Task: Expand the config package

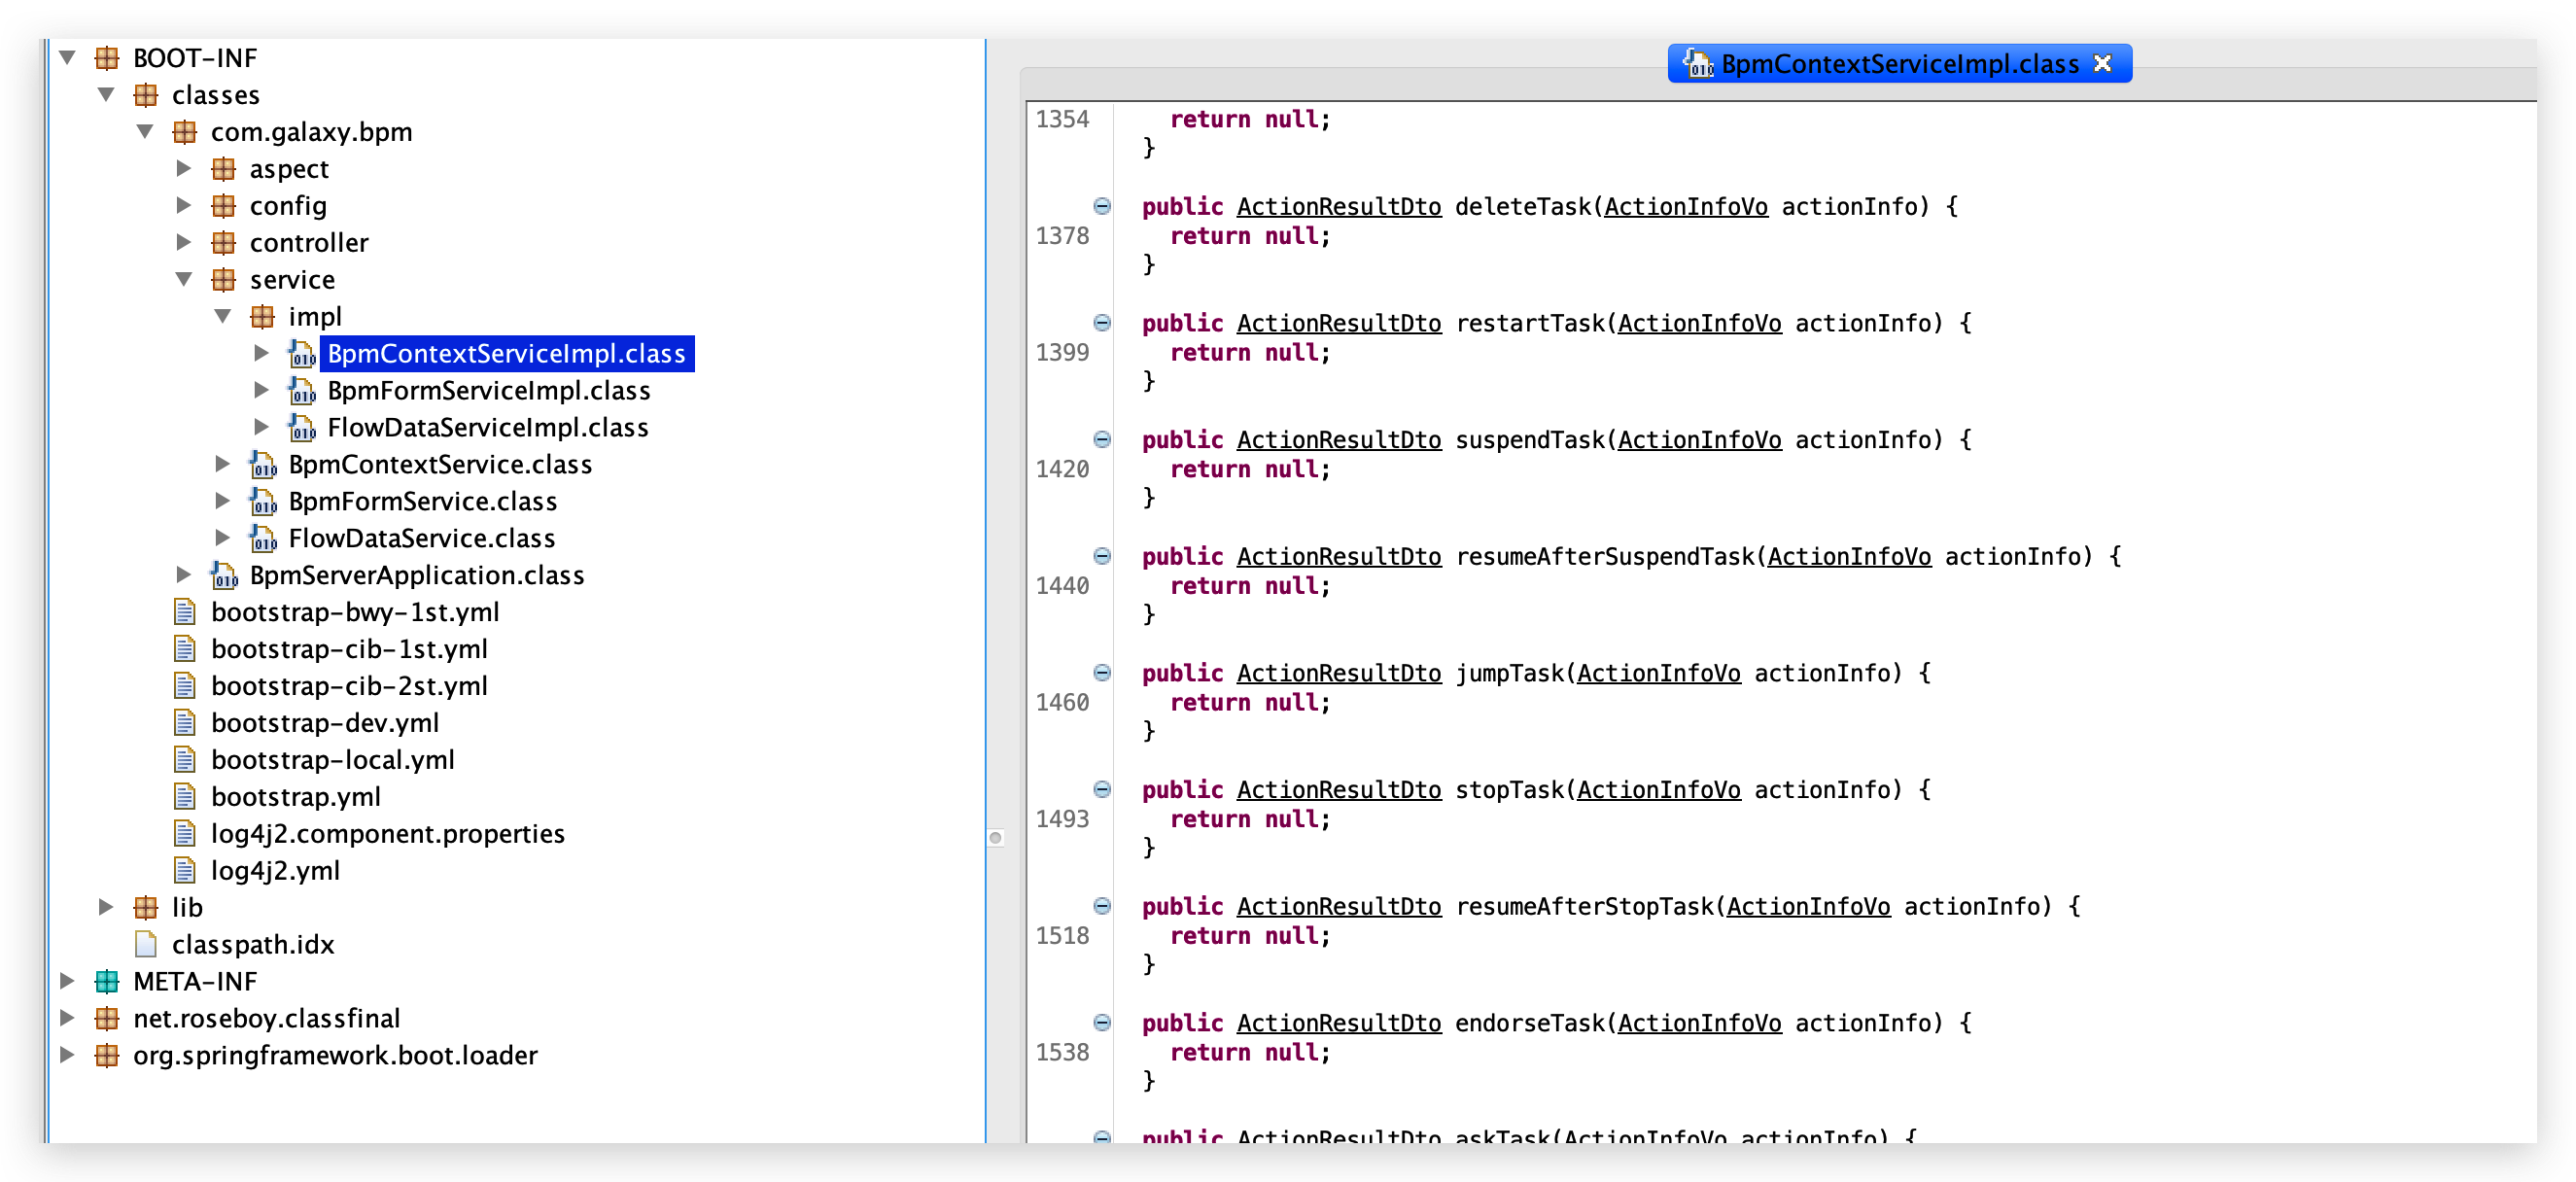Action: click(184, 206)
